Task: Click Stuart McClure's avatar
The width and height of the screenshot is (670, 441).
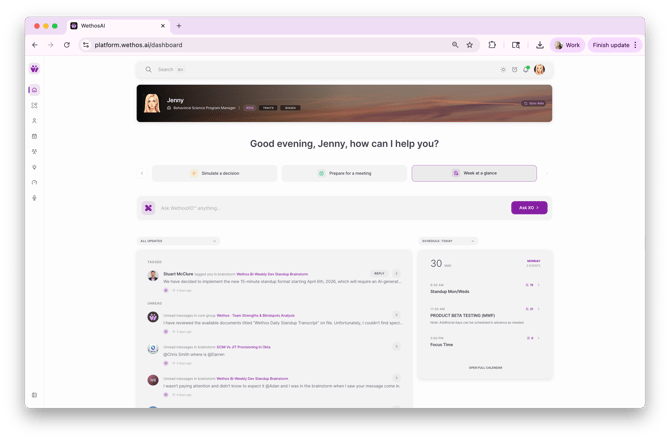Action: pos(153,276)
